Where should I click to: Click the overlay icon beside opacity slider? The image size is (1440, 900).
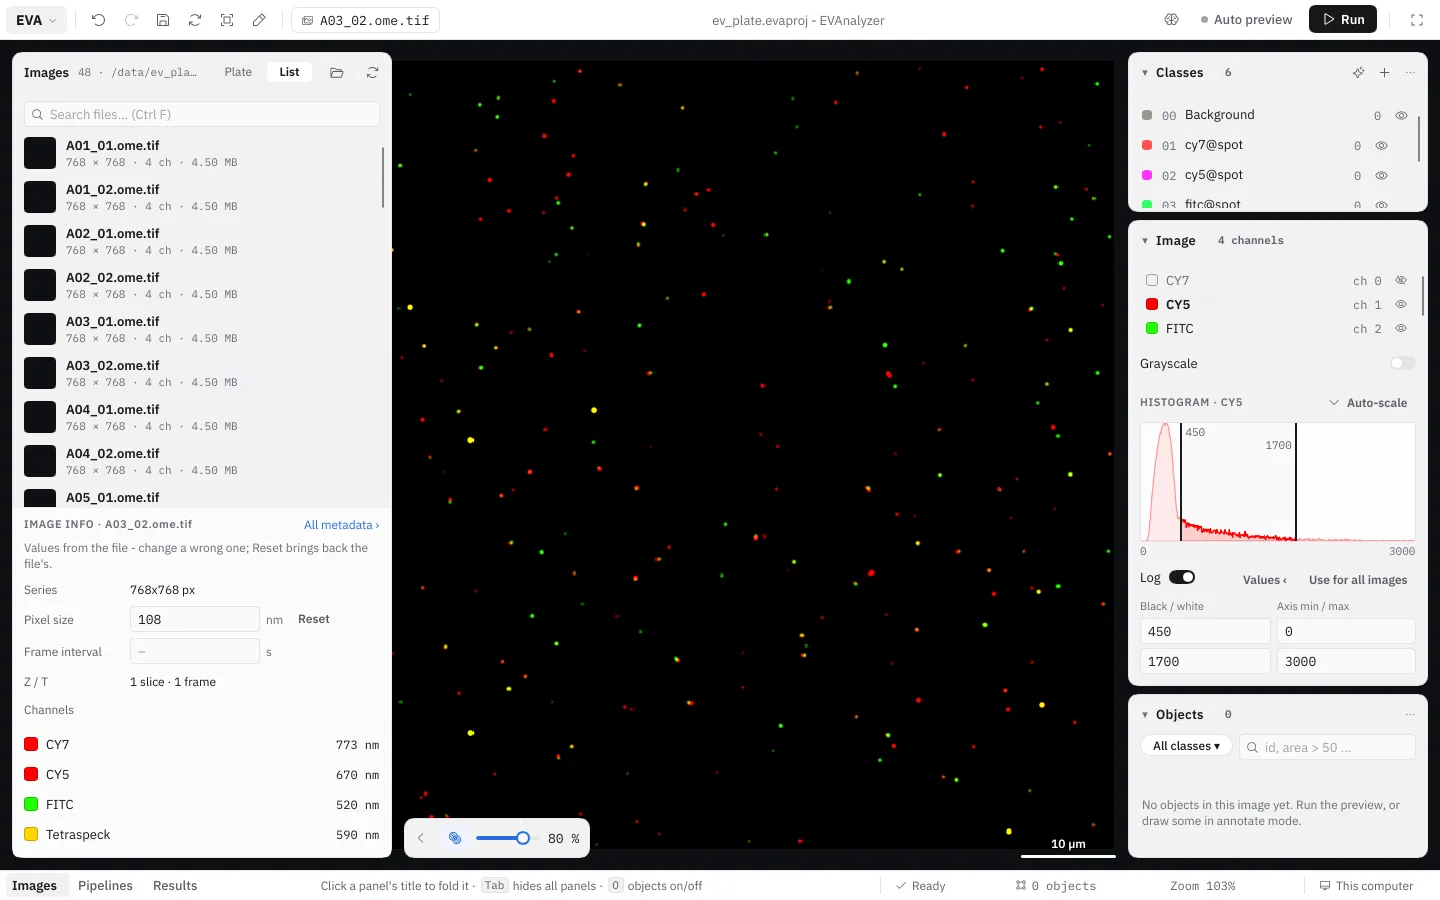(455, 838)
